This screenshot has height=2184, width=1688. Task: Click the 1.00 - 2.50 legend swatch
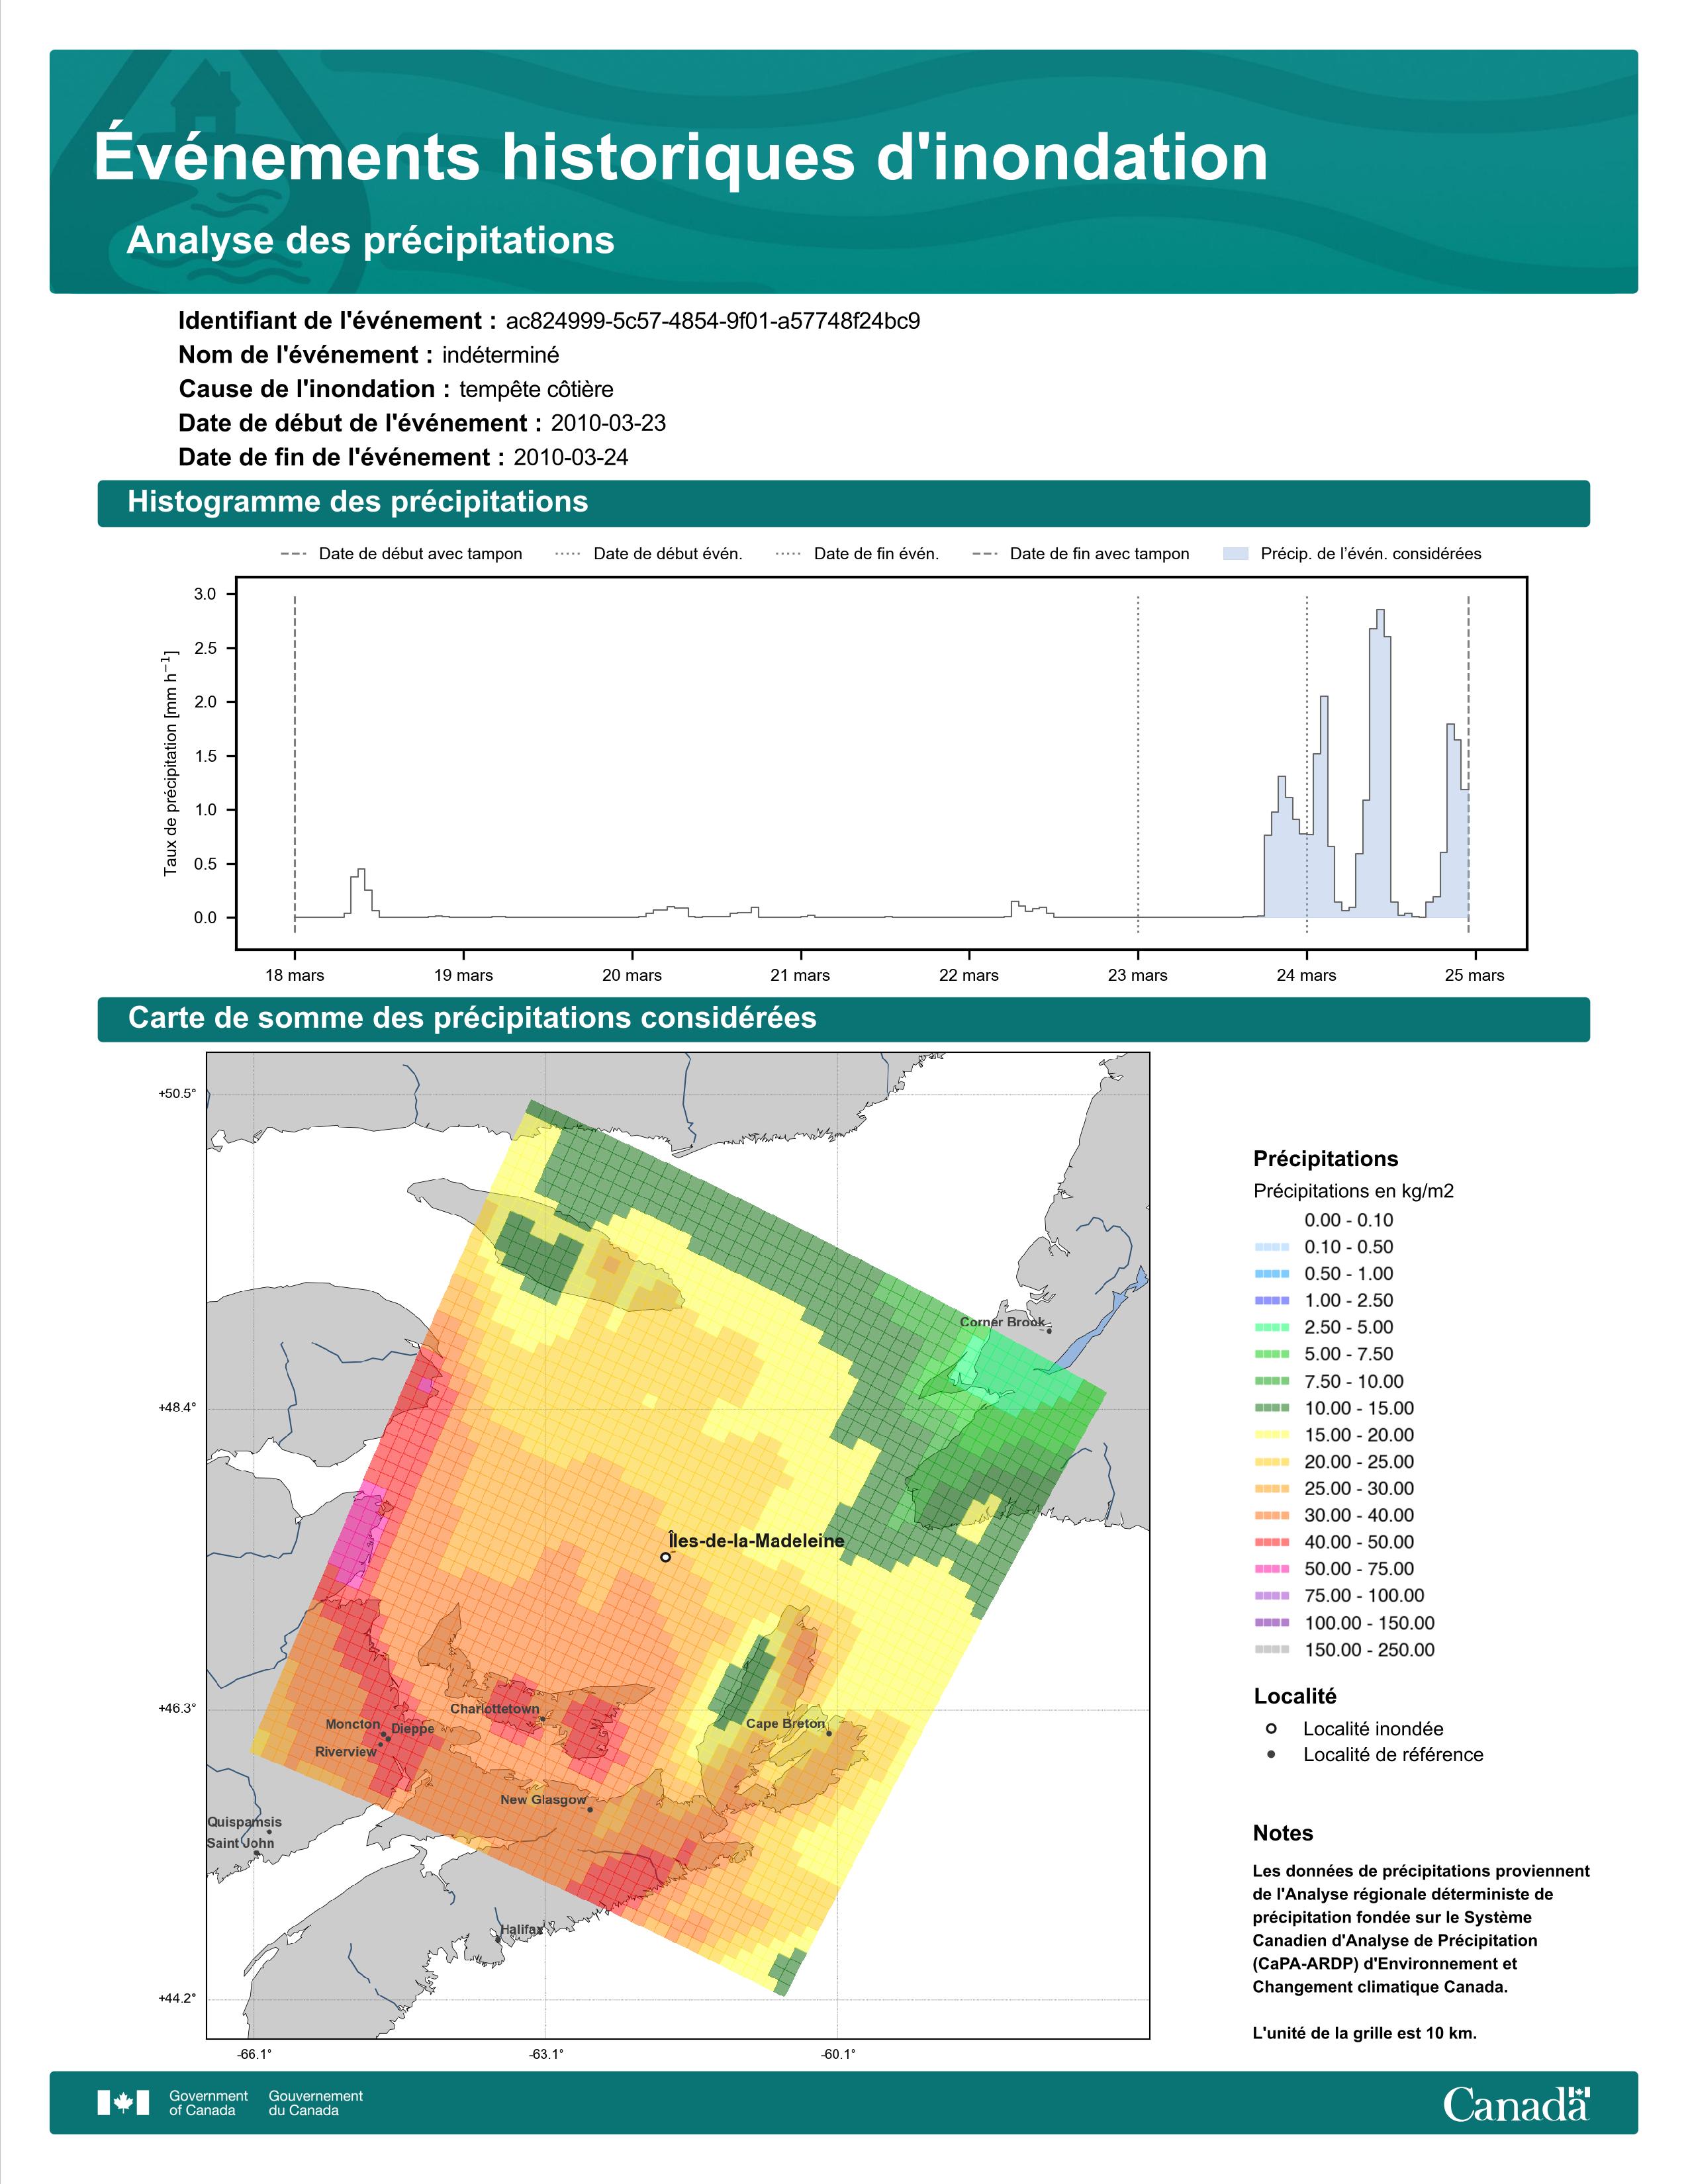[1272, 1301]
